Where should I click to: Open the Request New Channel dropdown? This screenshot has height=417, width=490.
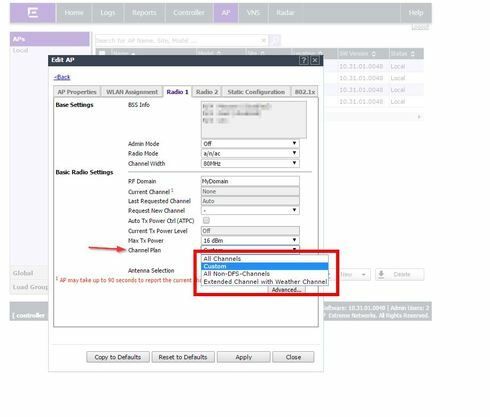[x=250, y=210]
